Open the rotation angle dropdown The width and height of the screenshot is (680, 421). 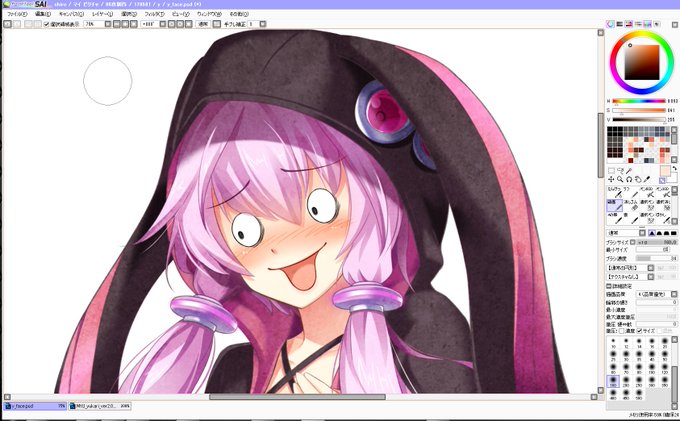coord(163,24)
